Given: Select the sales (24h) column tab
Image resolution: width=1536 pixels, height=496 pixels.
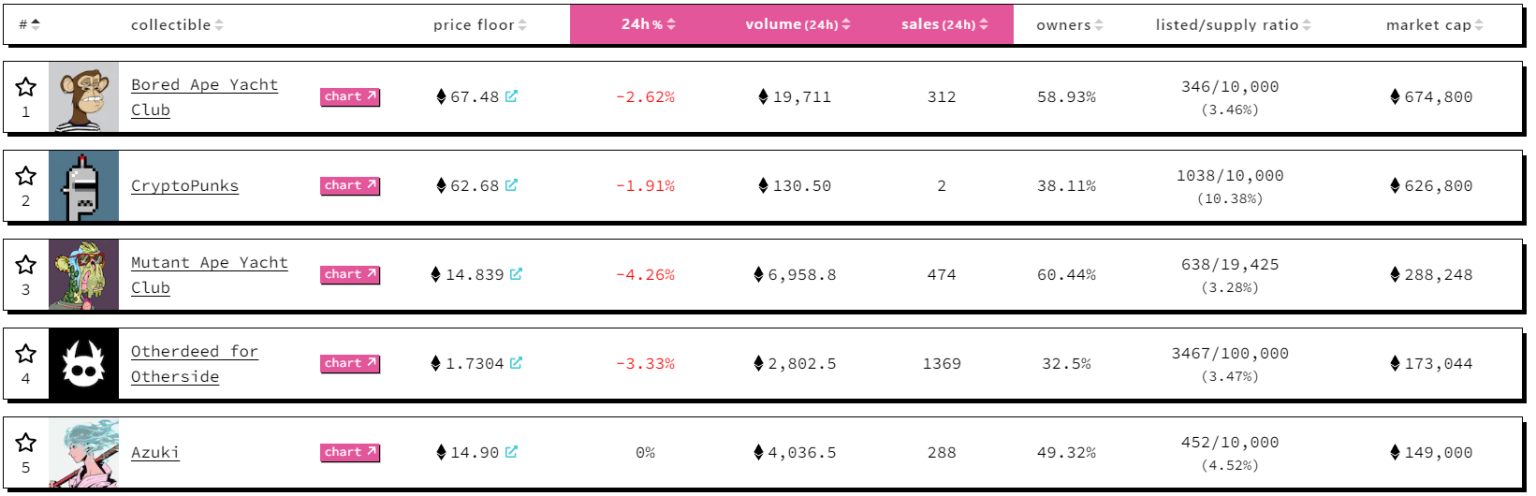Looking at the screenshot, I should tap(944, 25).
